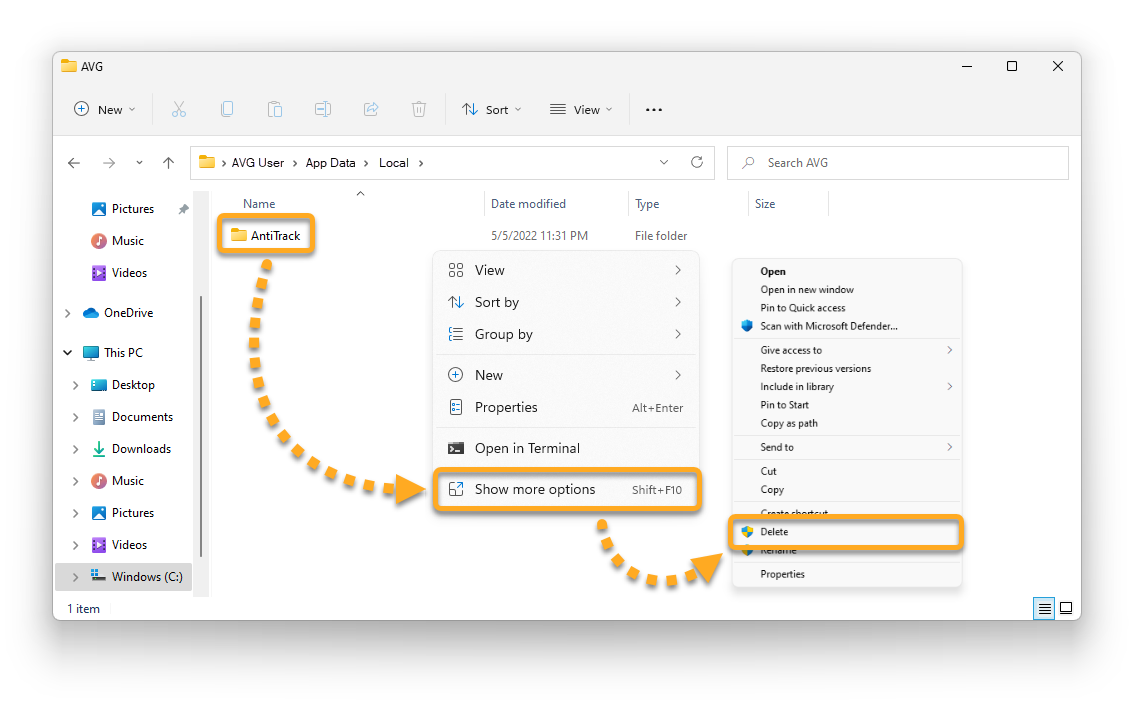Select the AntiTrack folder

[x=266, y=236]
